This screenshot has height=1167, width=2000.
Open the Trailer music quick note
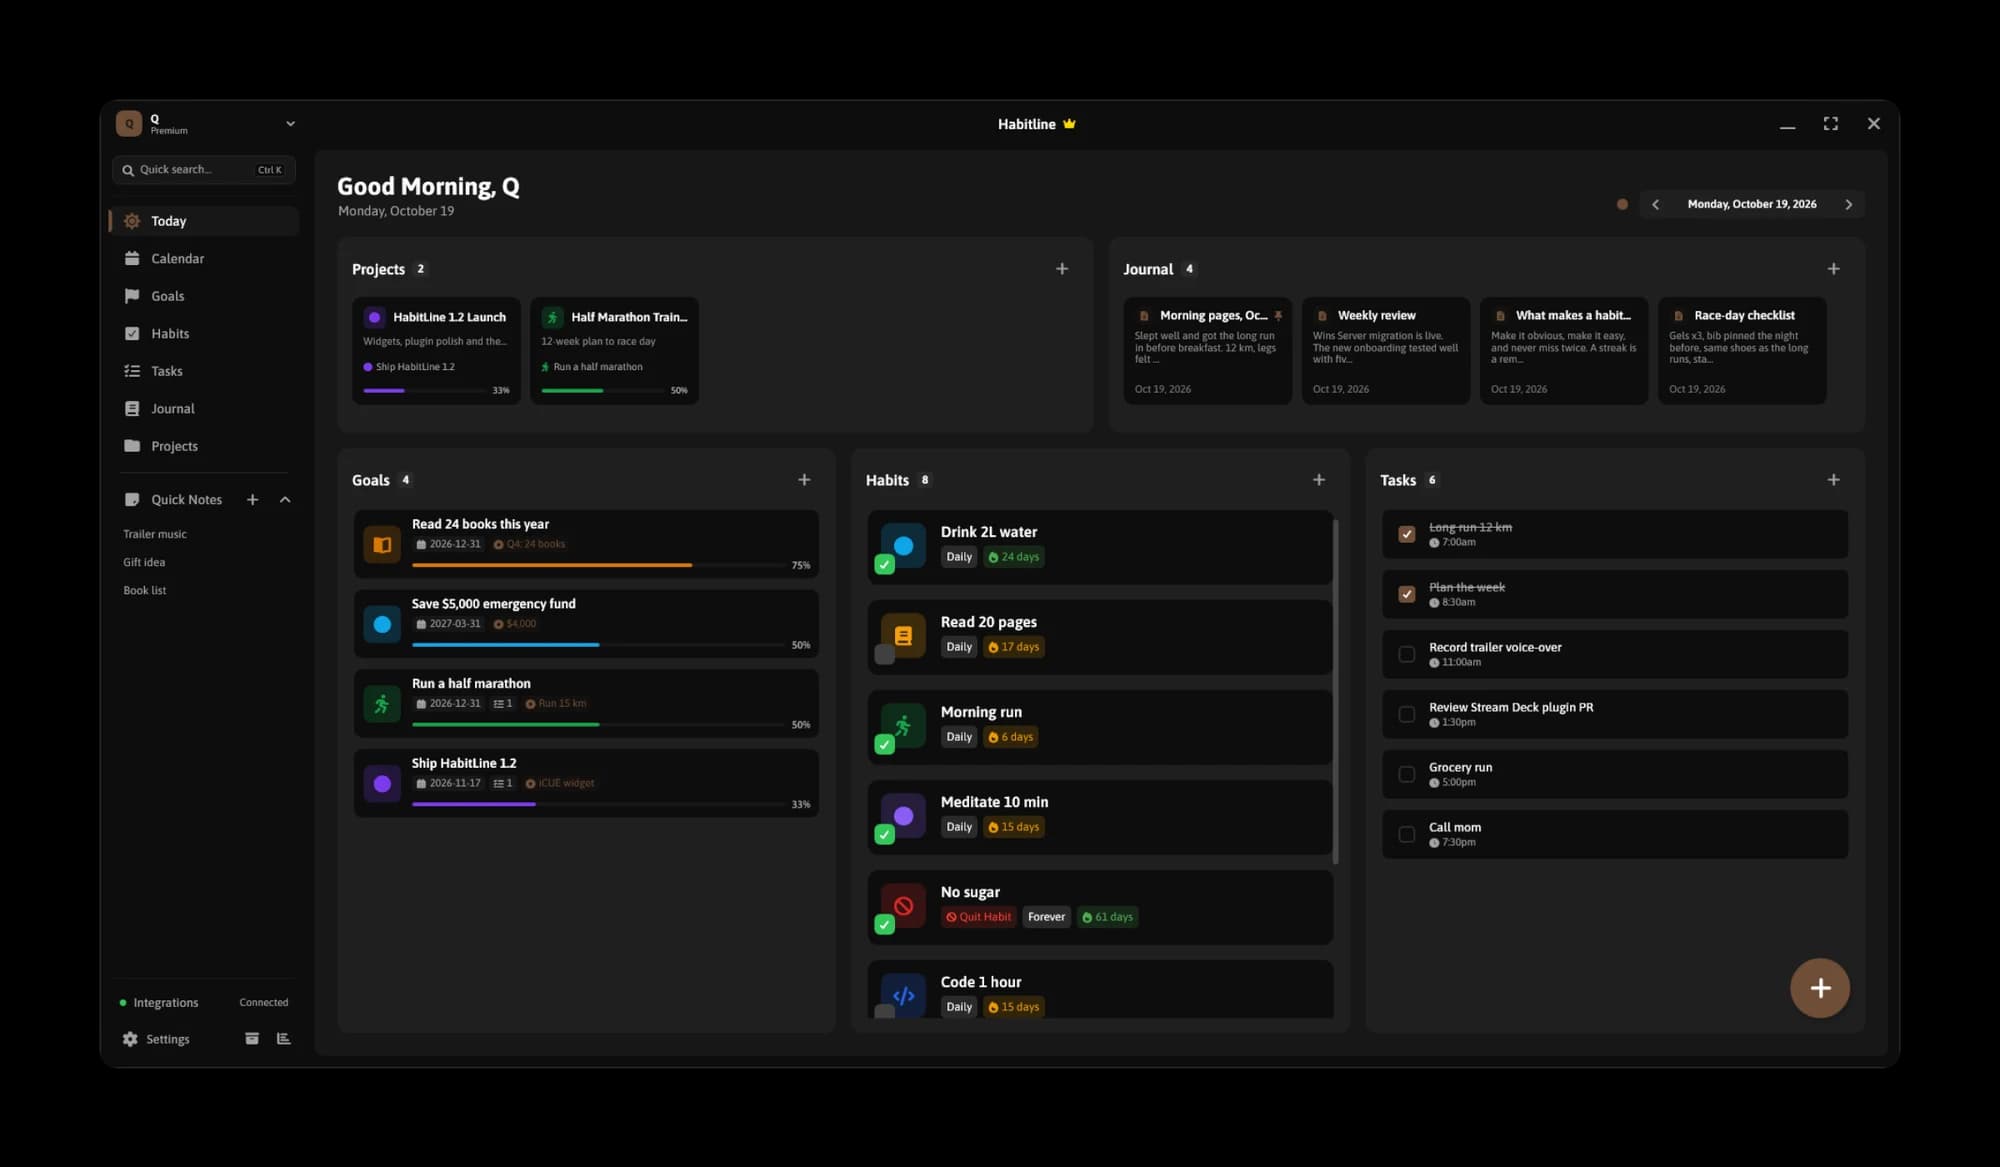155,534
